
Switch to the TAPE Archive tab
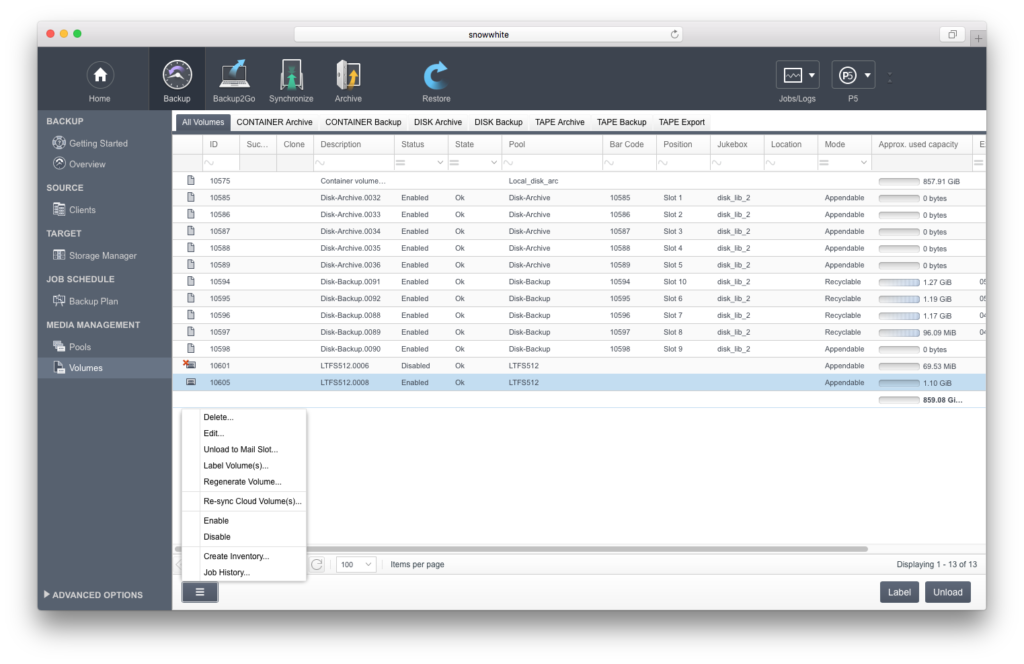(x=559, y=122)
